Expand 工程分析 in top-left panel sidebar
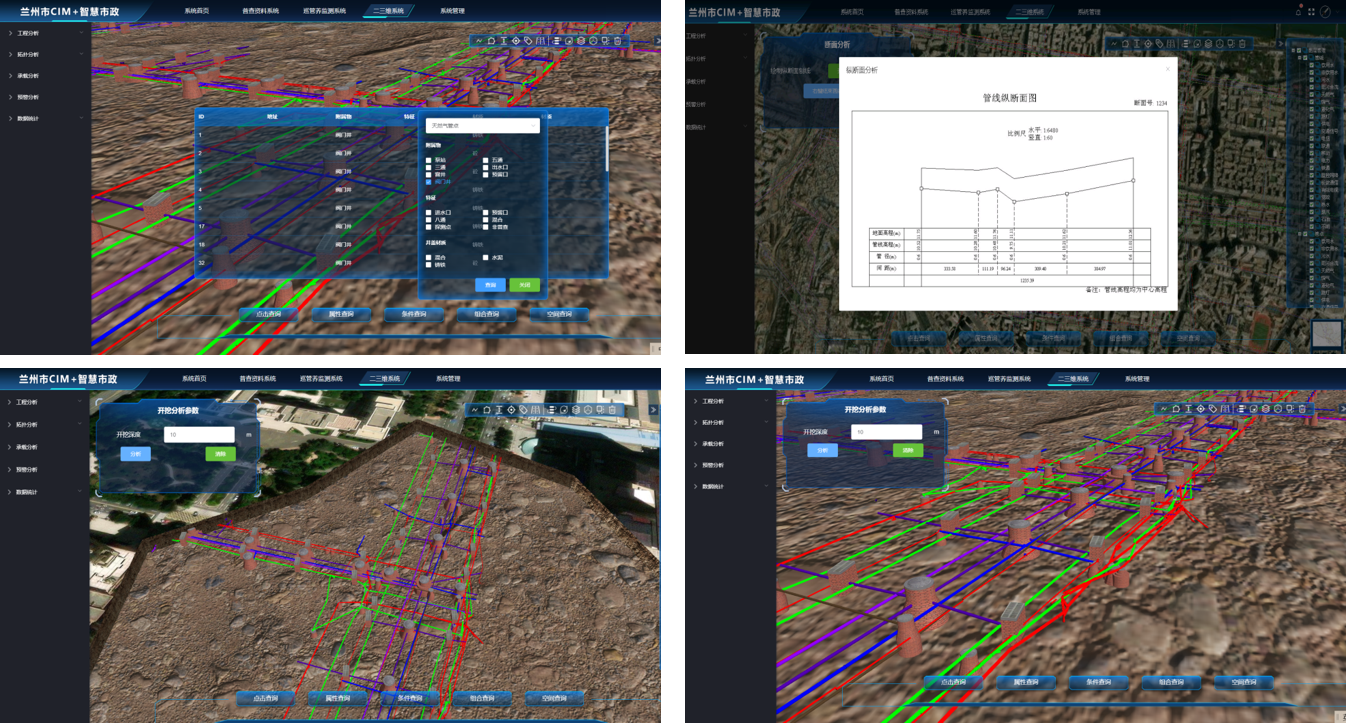This screenshot has width=1346, height=723. (28, 33)
